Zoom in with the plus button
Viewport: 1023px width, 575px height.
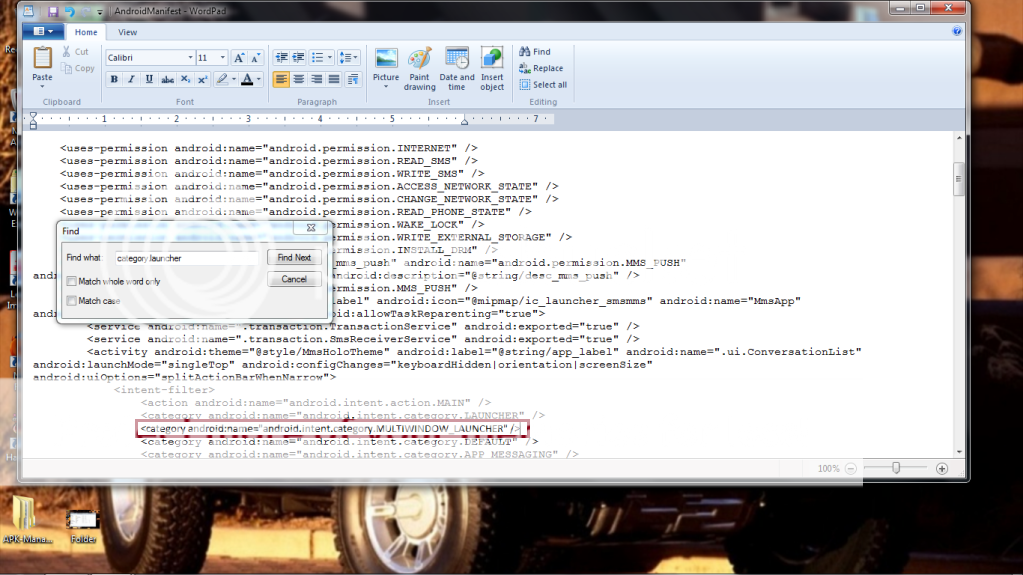(941, 469)
